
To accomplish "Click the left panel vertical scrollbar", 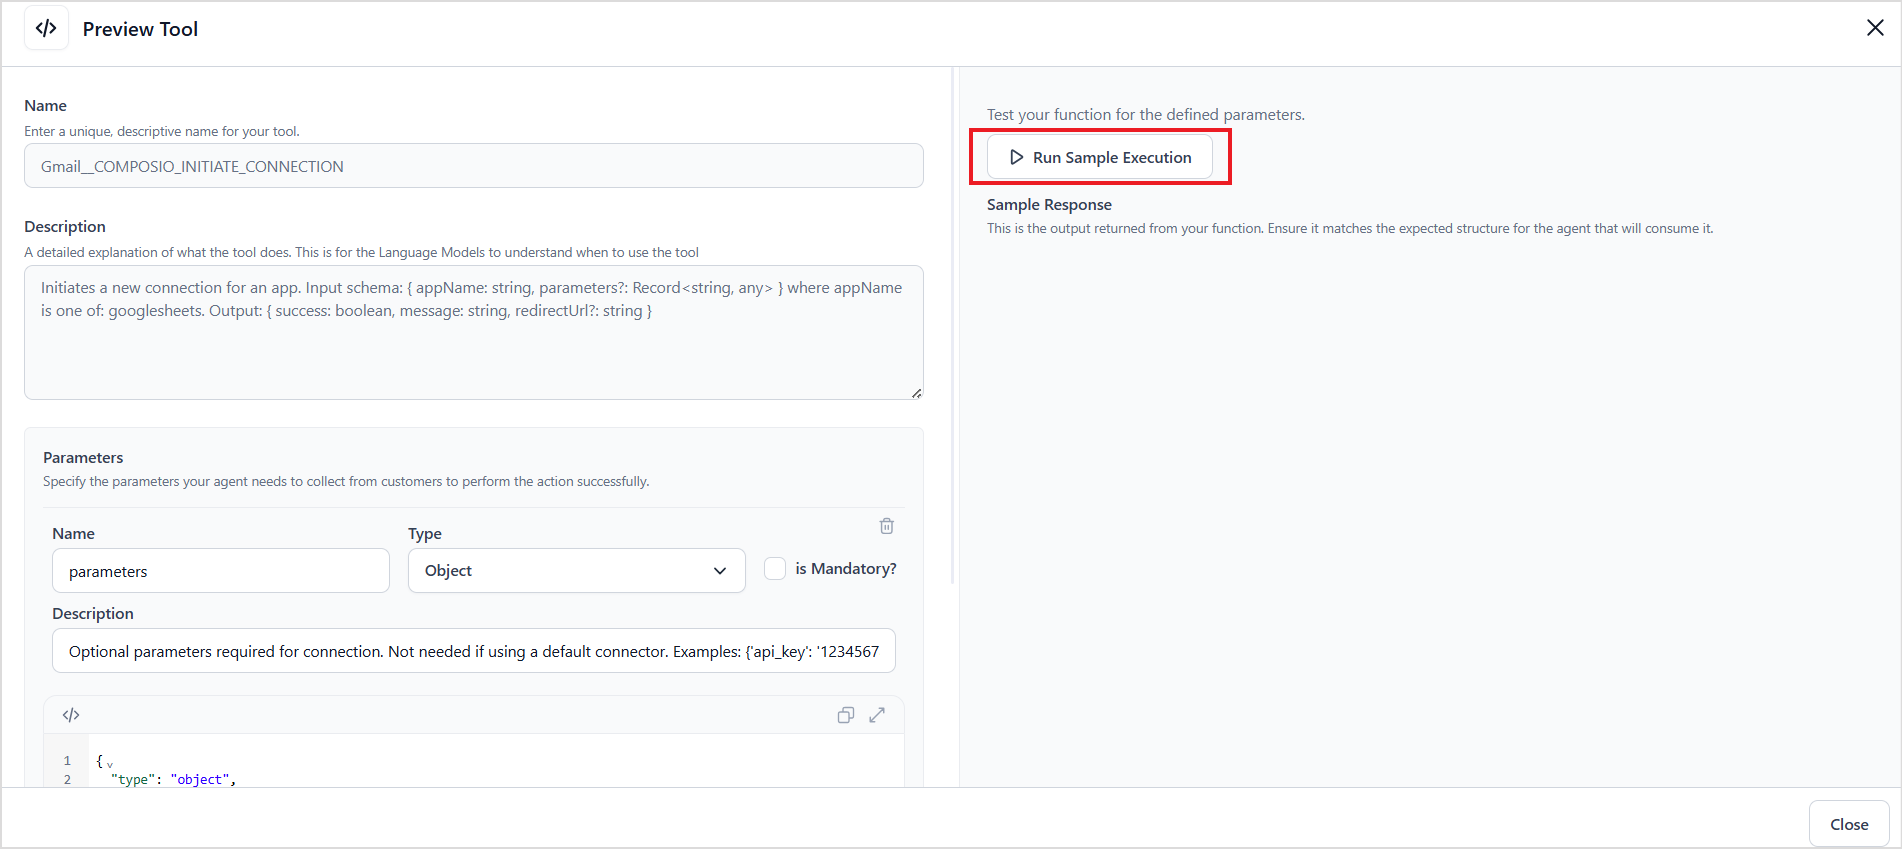I will 953,330.
